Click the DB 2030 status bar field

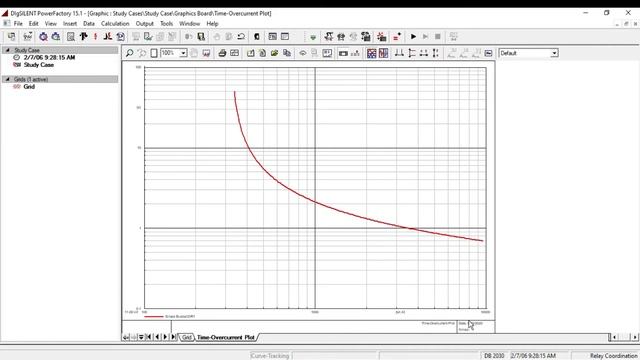point(494,356)
